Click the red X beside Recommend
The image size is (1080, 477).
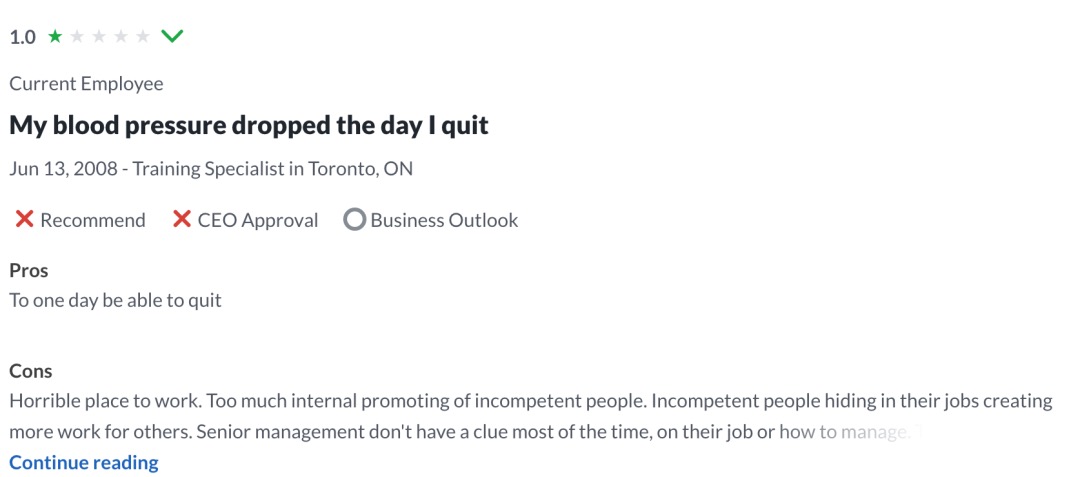[x=25, y=220]
